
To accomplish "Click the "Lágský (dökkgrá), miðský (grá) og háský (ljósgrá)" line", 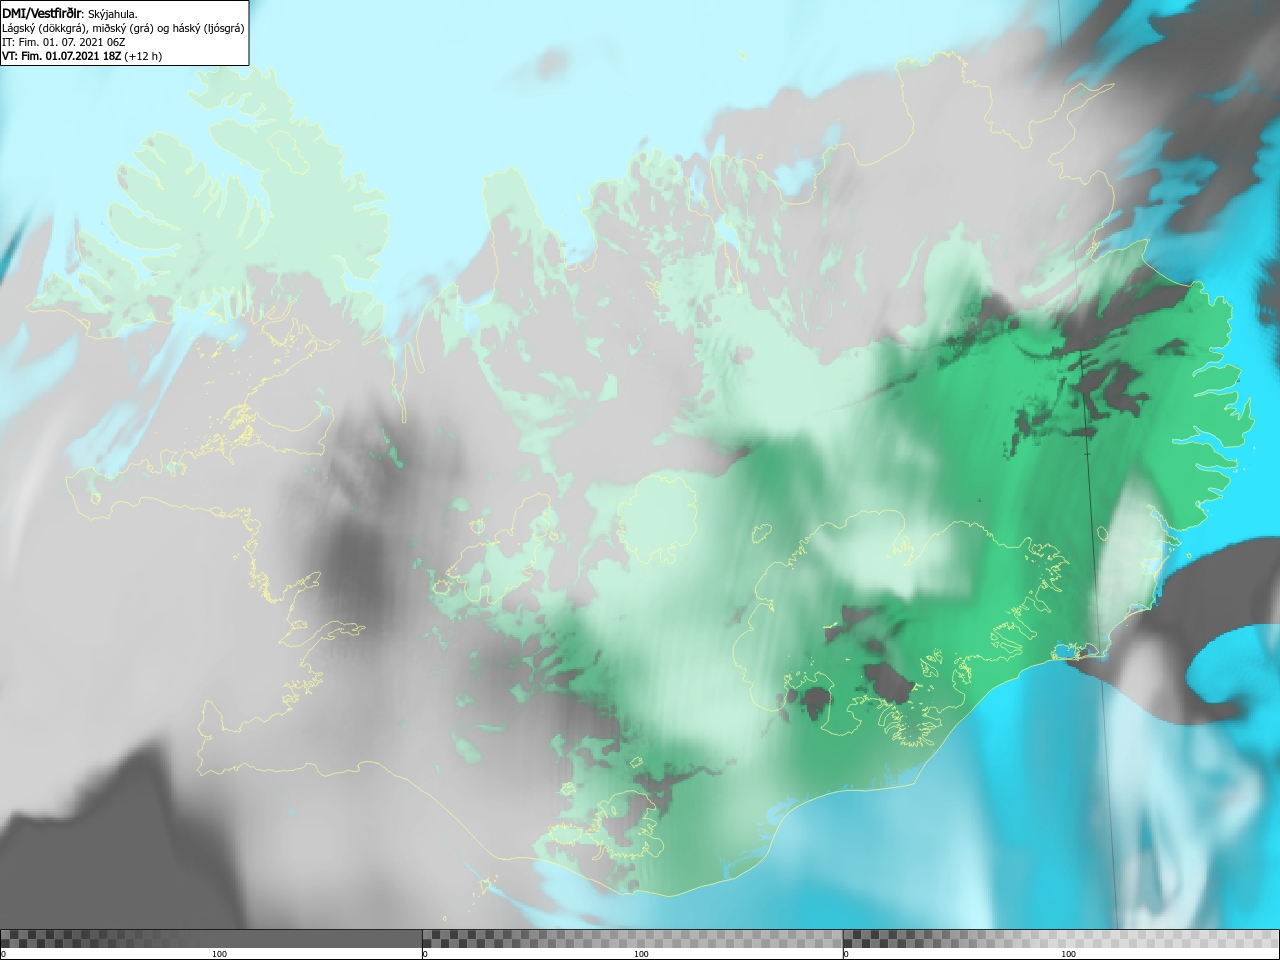I will (123, 28).
